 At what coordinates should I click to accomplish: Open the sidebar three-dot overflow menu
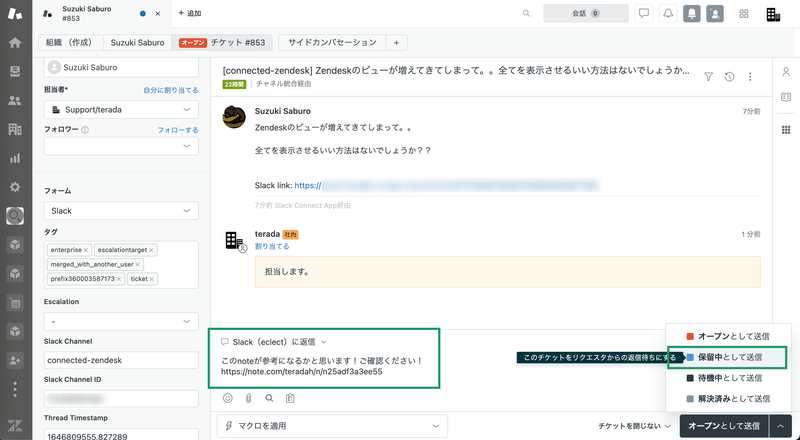click(15, 389)
